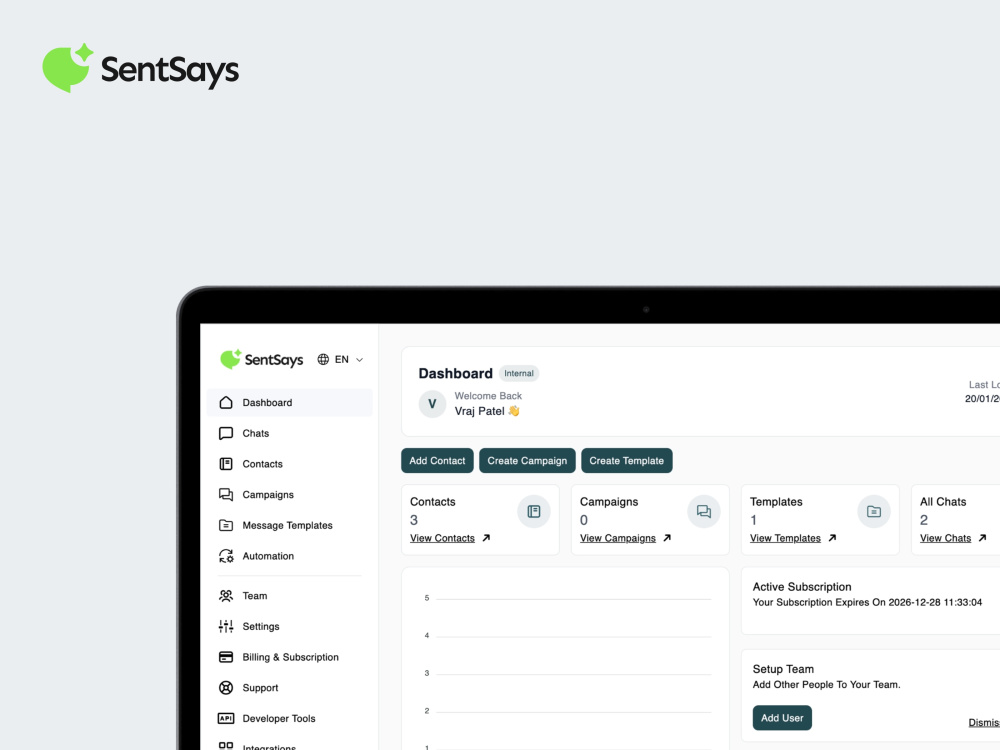Click the Contacts book icon in sidebar

tap(226, 464)
